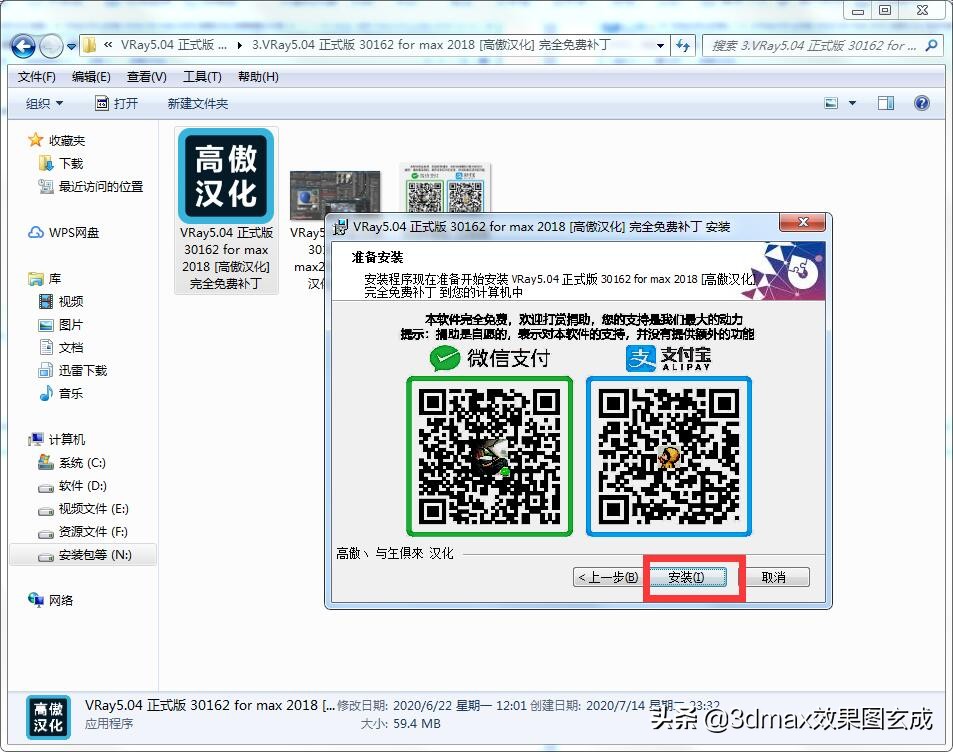This screenshot has width=953, height=752.
Task: Open the 编辑(E) menu
Action: [x=91, y=77]
